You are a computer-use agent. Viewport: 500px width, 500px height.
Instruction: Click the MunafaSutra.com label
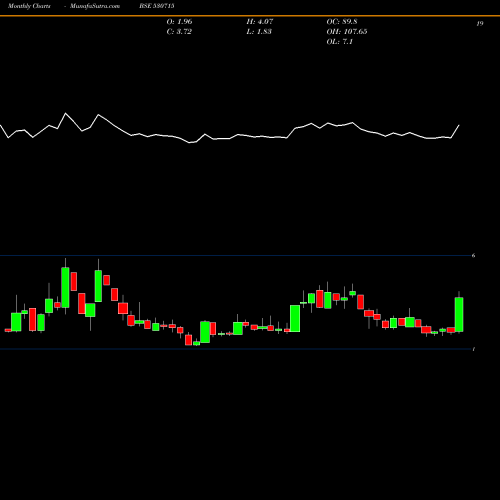(95, 6)
